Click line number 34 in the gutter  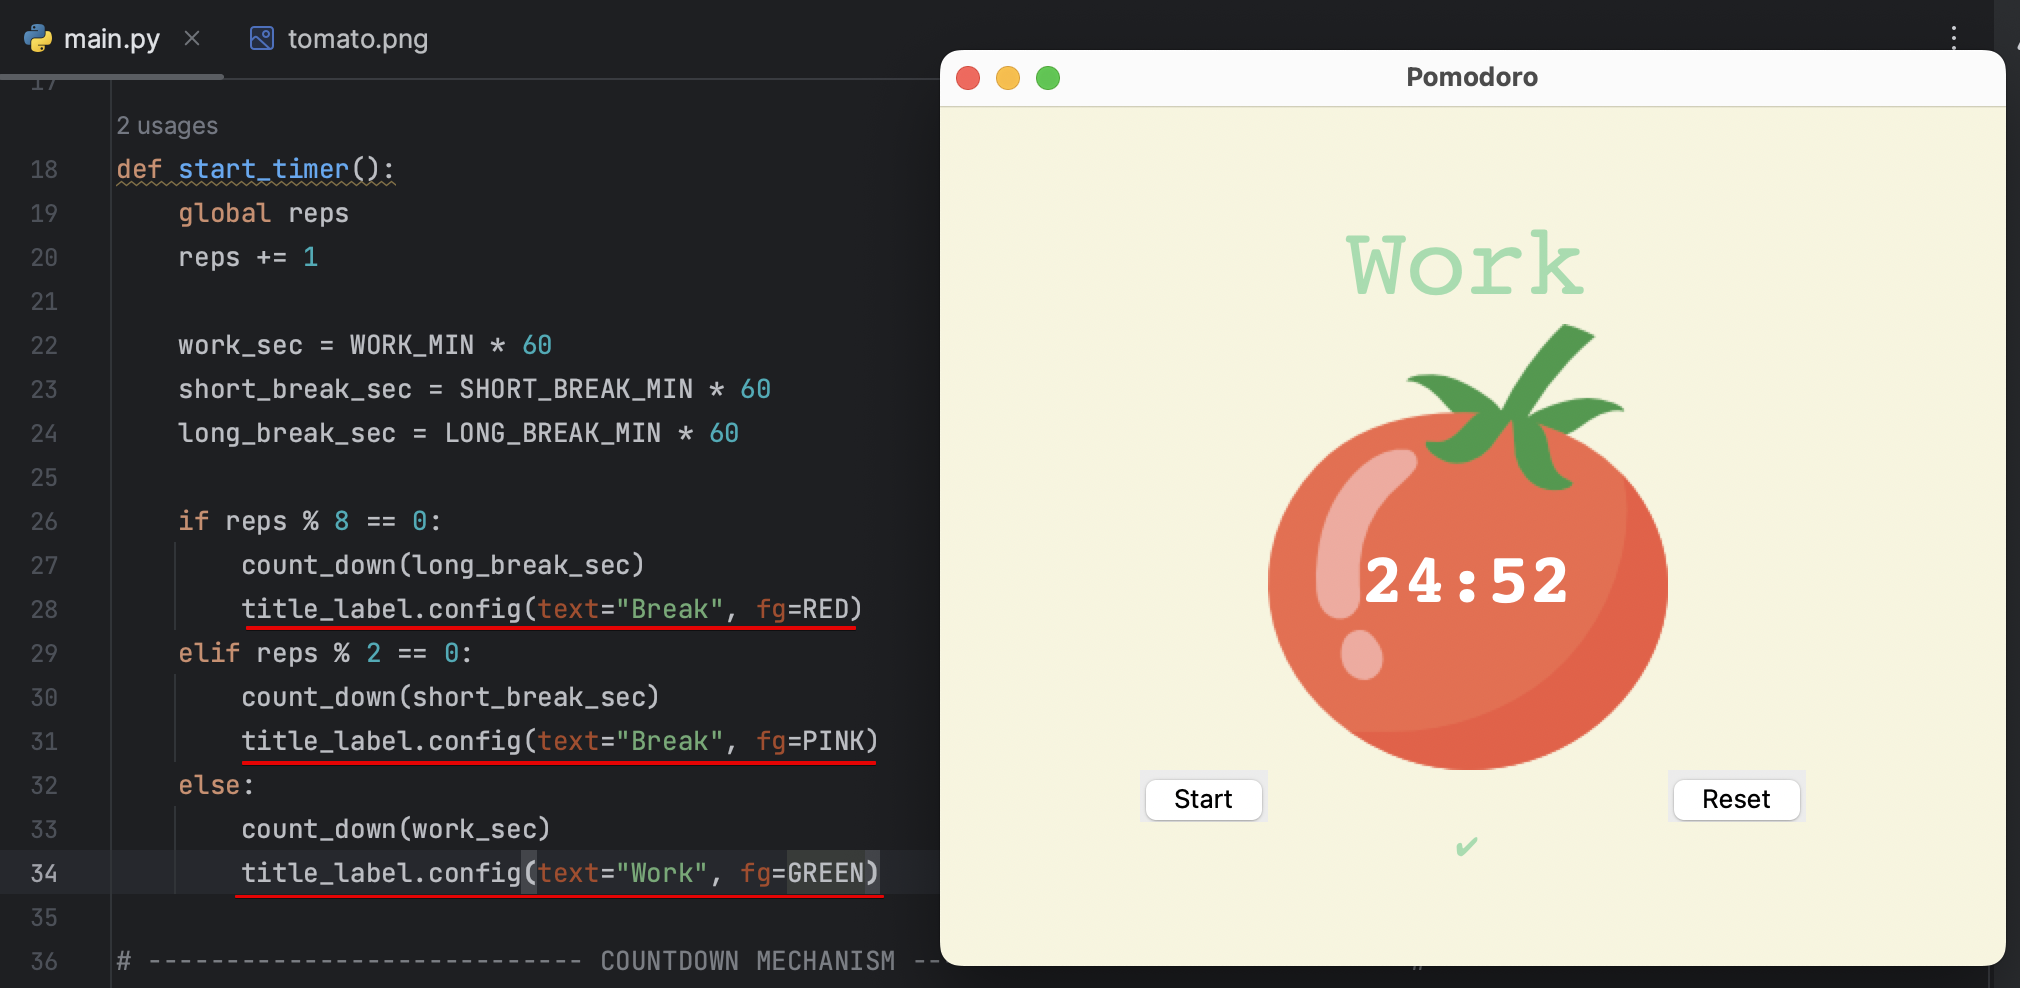pyautogui.click(x=44, y=874)
